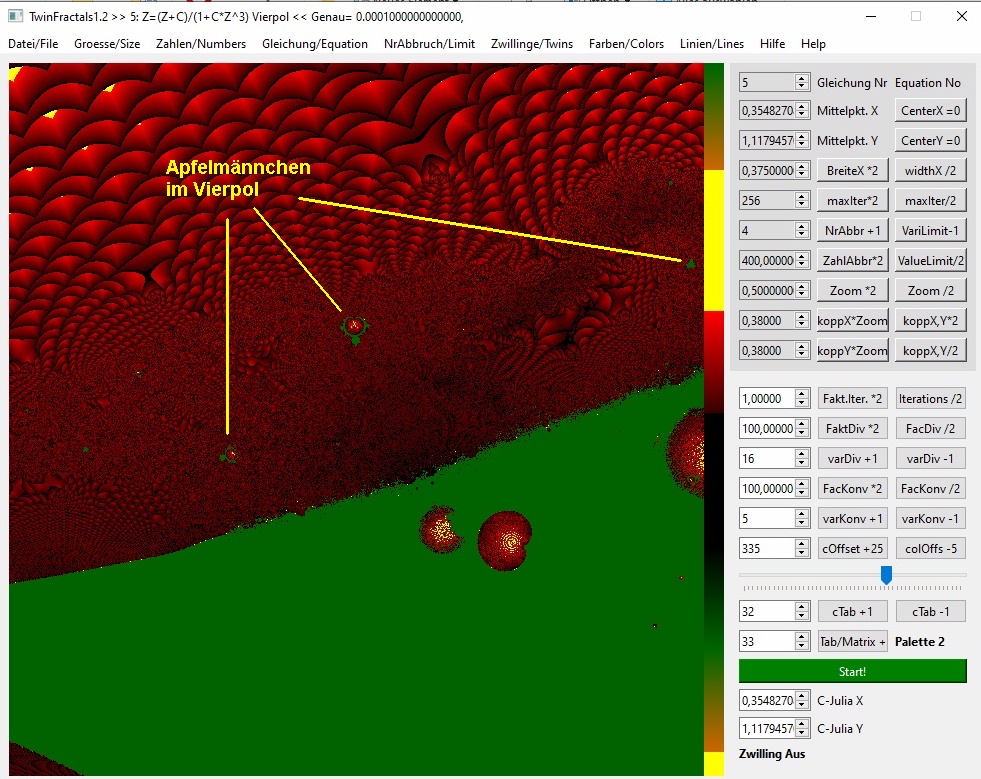Click the ValueLimit/2 button
Viewport: 981px width, 779px height.
click(930, 261)
